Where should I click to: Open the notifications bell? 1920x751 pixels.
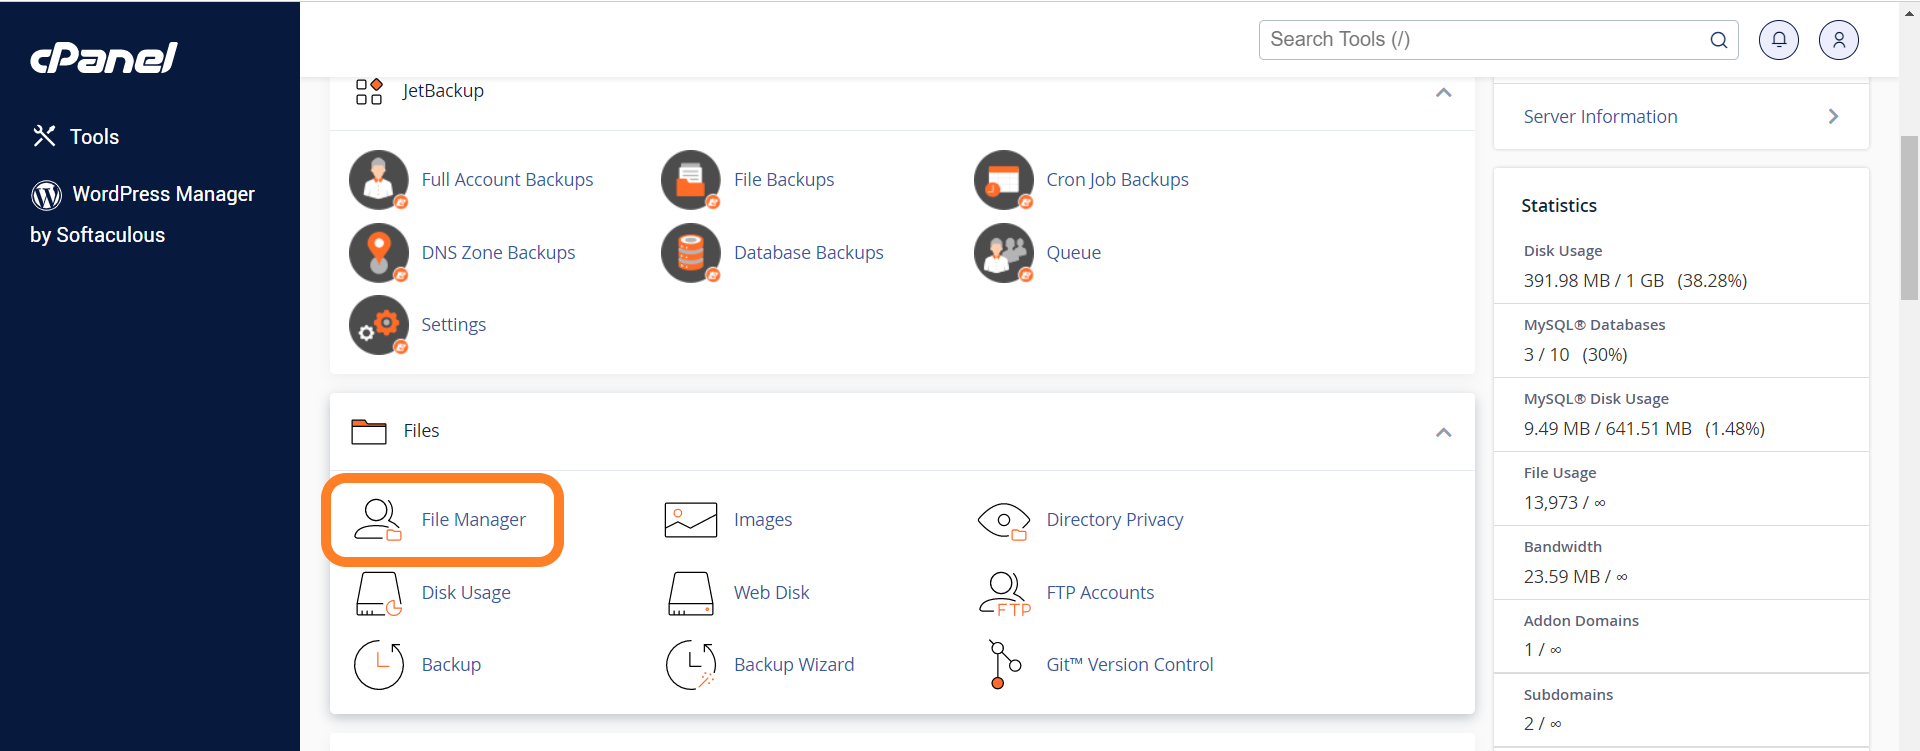[x=1779, y=40]
